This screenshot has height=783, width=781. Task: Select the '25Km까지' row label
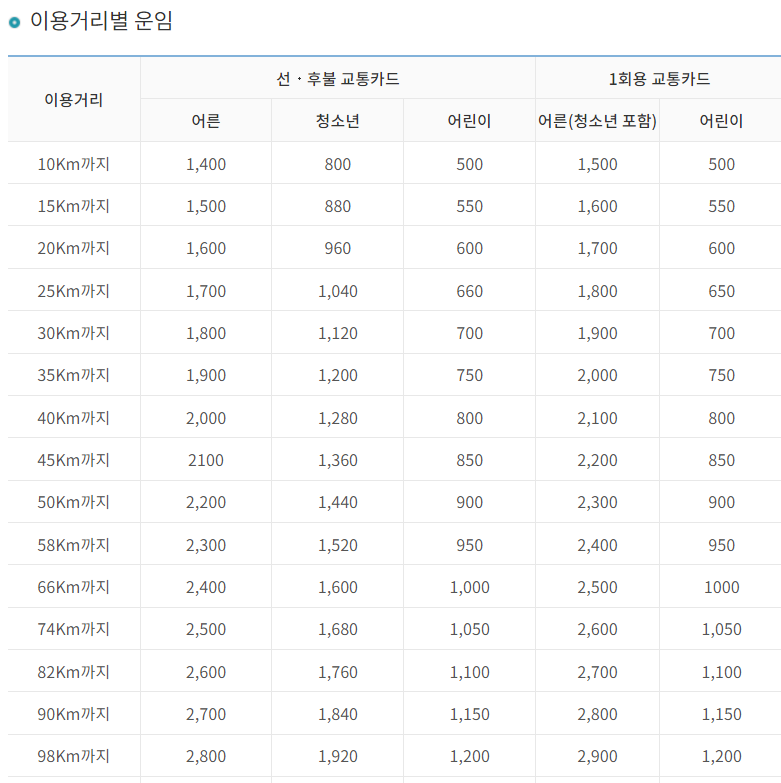(x=74, y=291)
